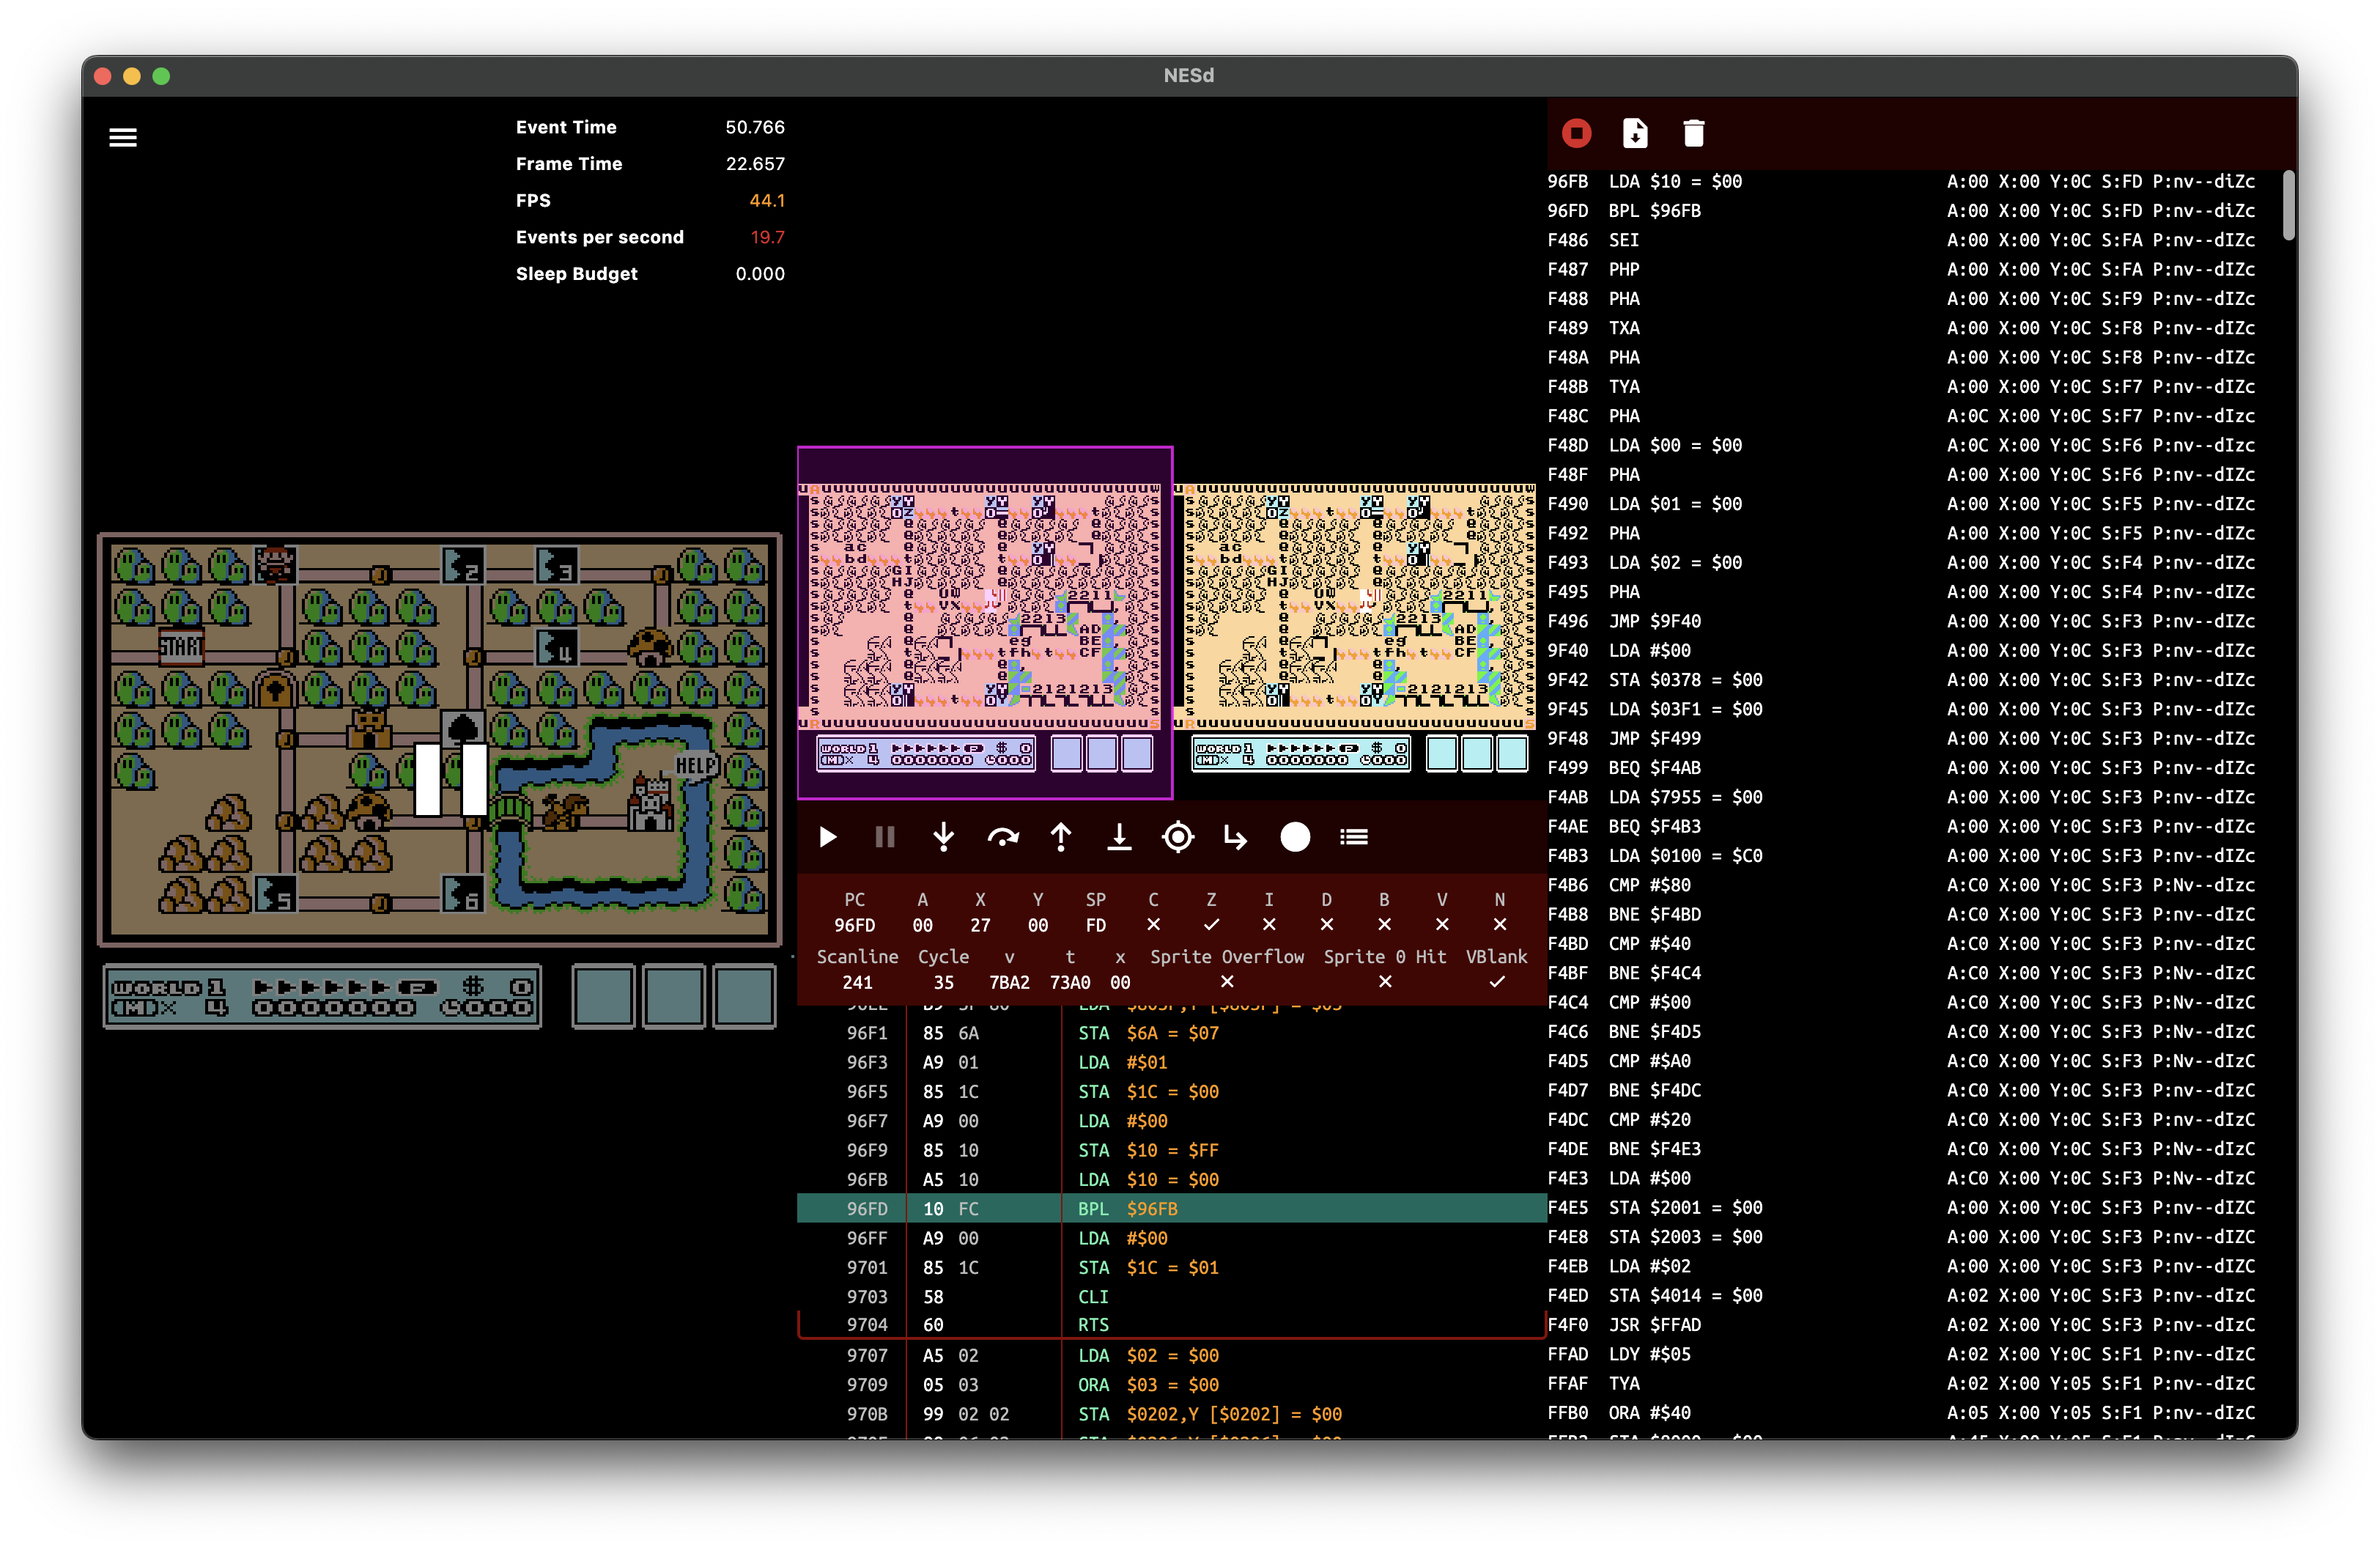Click the pause emulation button
Screen dimensions: 2380x1548
click(885, 837)
